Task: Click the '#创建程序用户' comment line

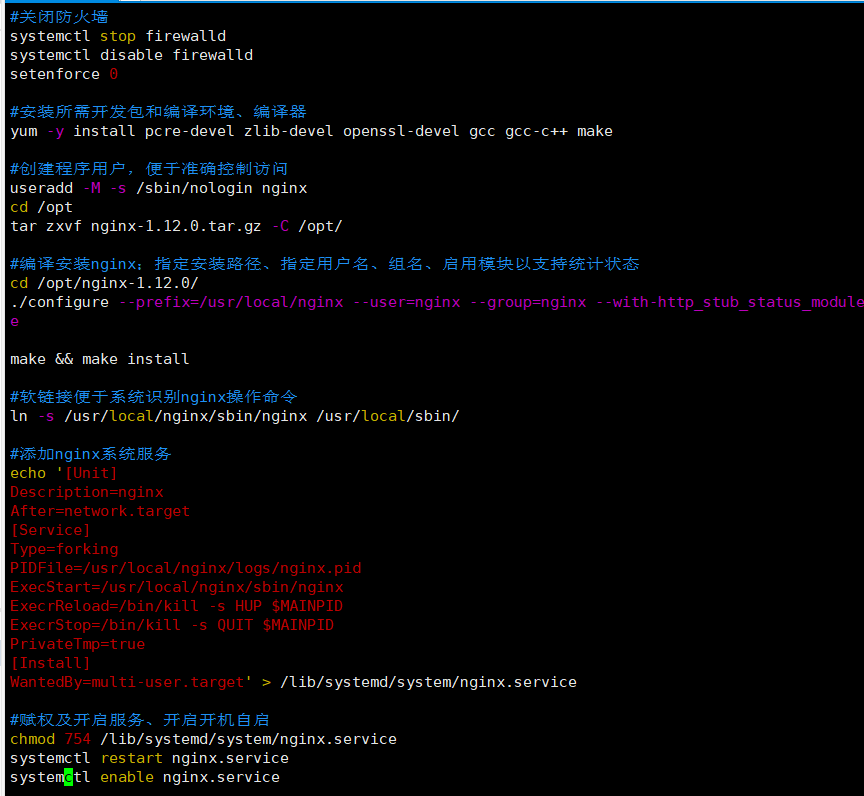Action: [x=149, y=169]
